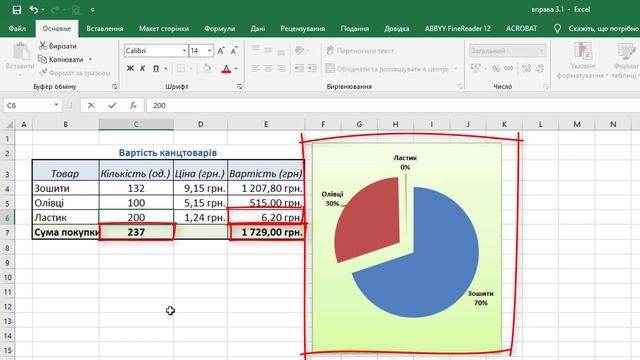Select the Ластик 0% data label
The height and width of the screenshot is (360, 640).
[405, 162]
